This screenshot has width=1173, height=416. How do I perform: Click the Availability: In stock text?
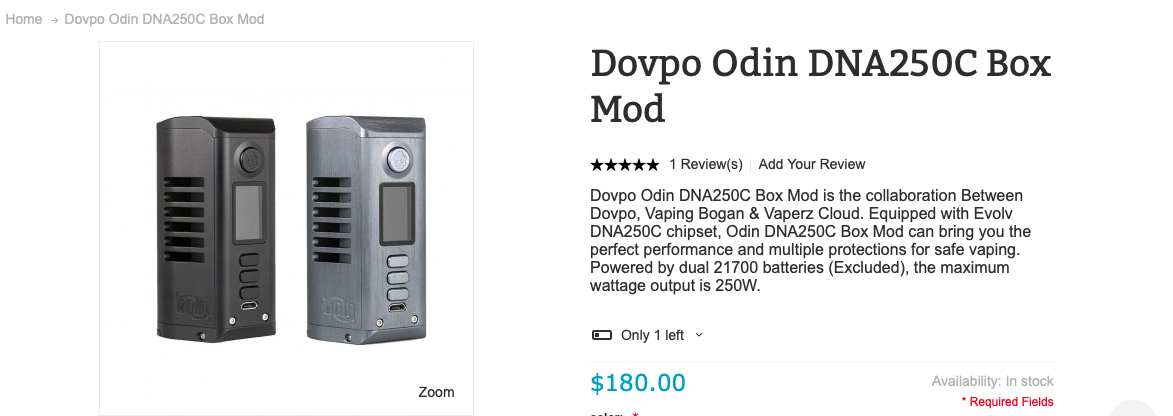click(x=992, y=381)
